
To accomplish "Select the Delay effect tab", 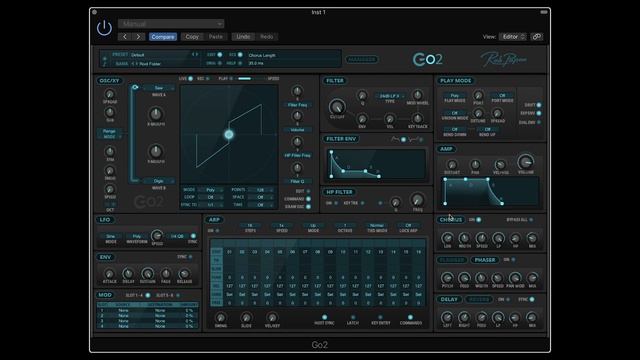I will [x=449, y=299].
